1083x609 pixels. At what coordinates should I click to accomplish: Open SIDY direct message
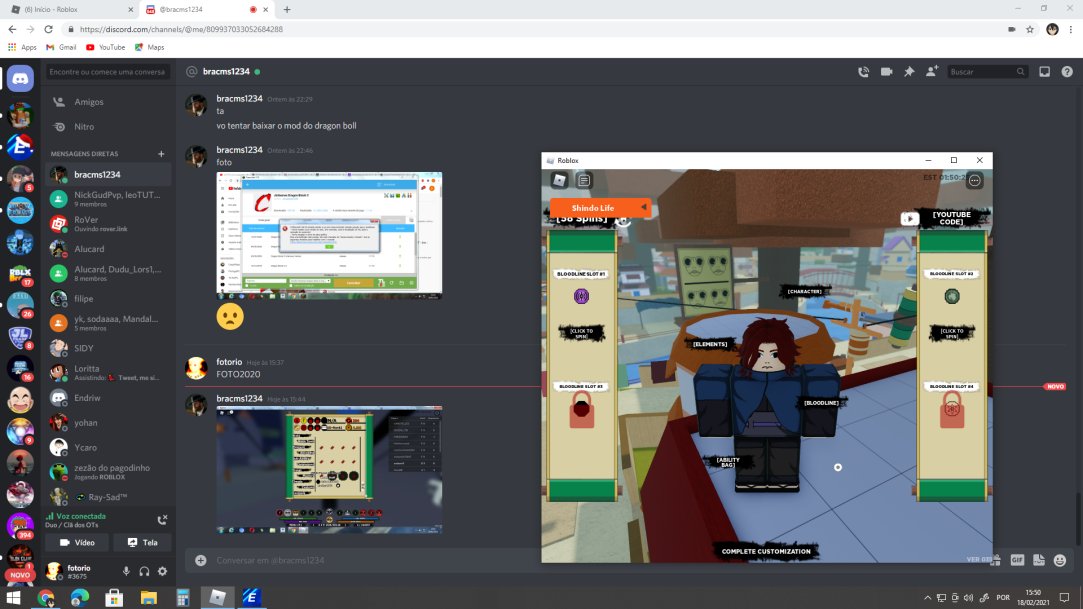[108, 348]
